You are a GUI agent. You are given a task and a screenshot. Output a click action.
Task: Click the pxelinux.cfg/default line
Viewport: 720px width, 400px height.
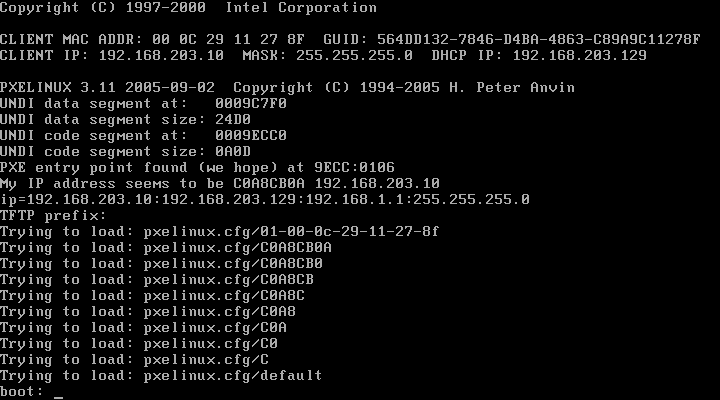161,376
